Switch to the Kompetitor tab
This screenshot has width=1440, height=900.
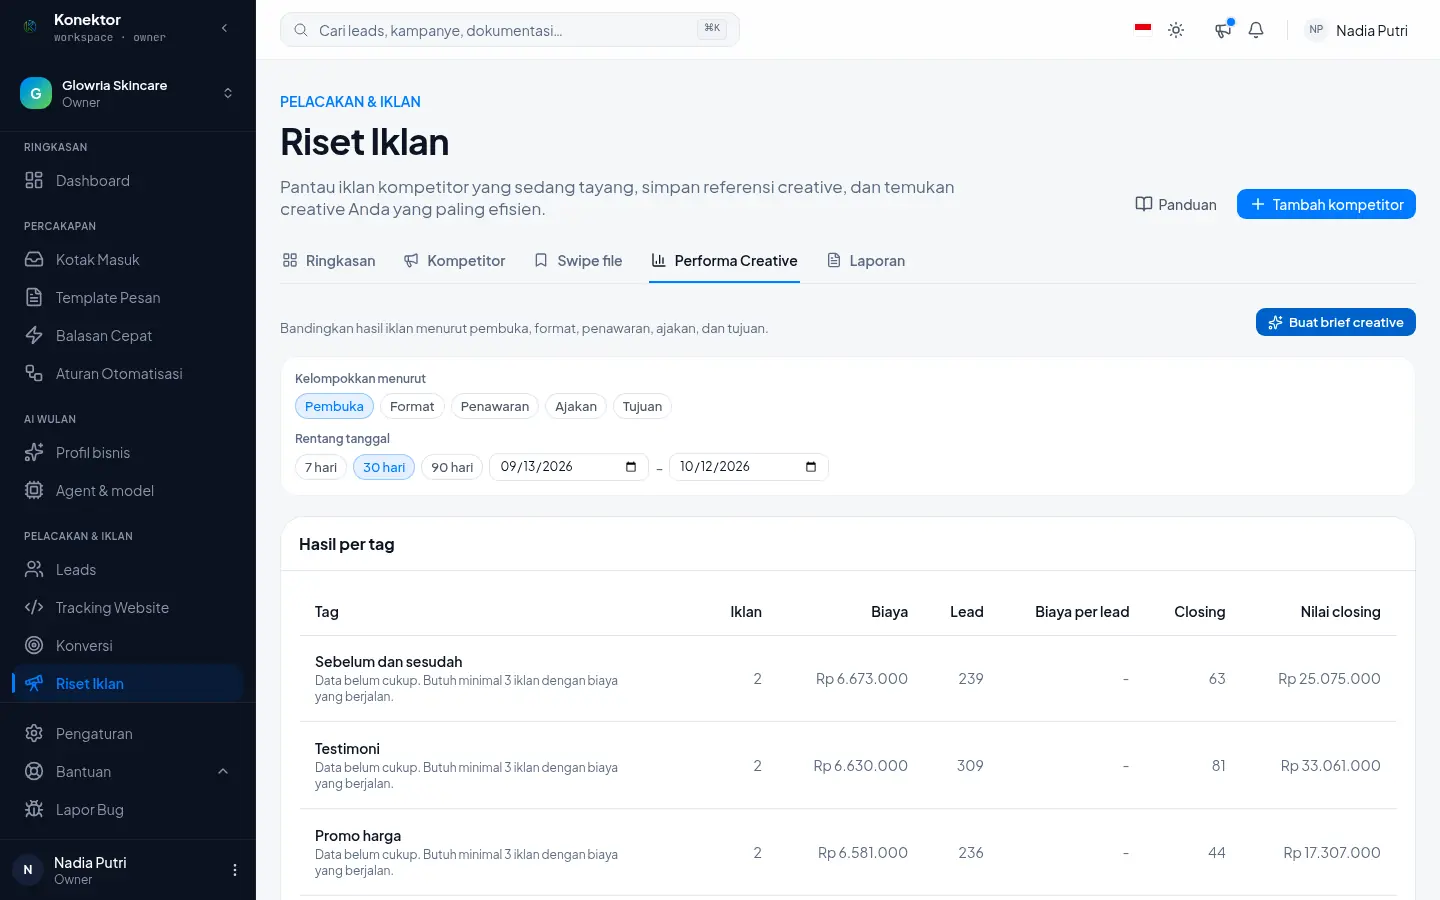[x=454, y=261]
